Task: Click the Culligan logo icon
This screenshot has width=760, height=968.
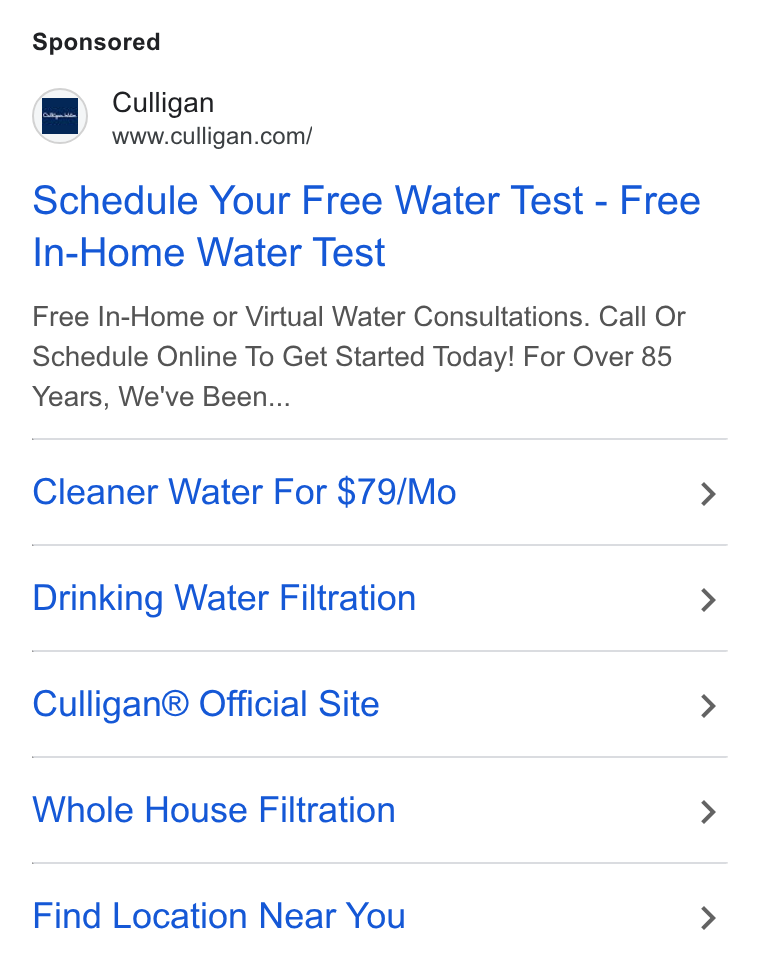Action: tap(60, 116)
